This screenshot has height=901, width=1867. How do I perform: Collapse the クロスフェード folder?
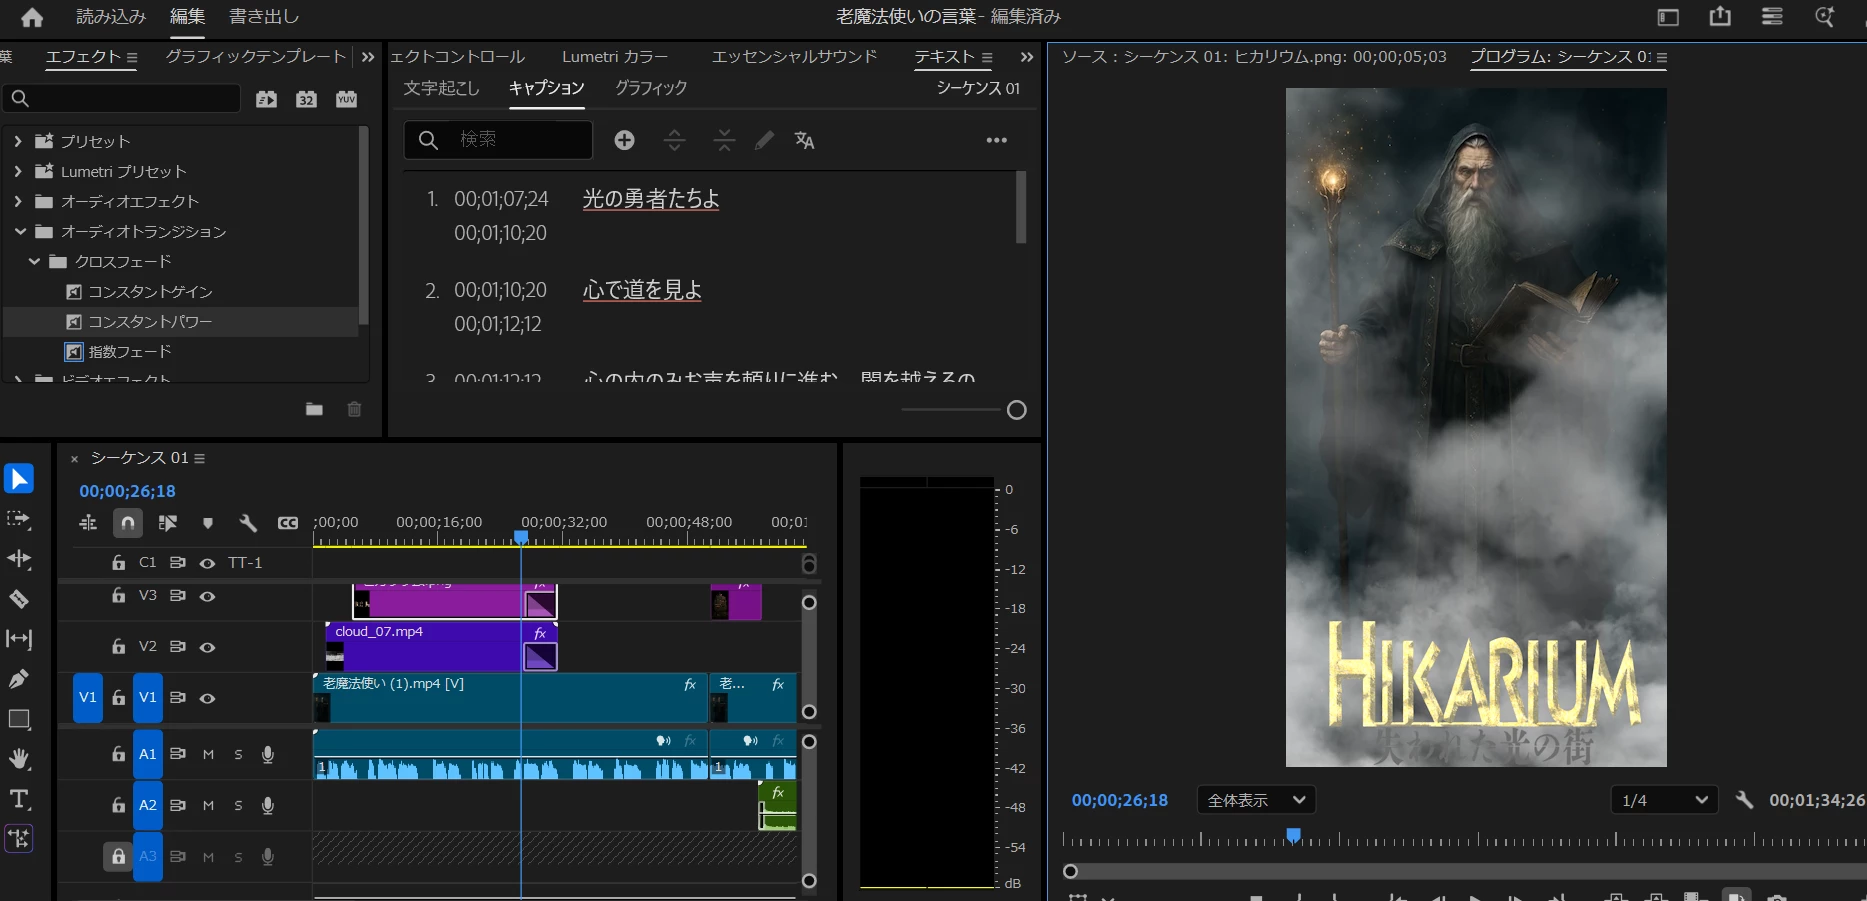tap(34, 261)
